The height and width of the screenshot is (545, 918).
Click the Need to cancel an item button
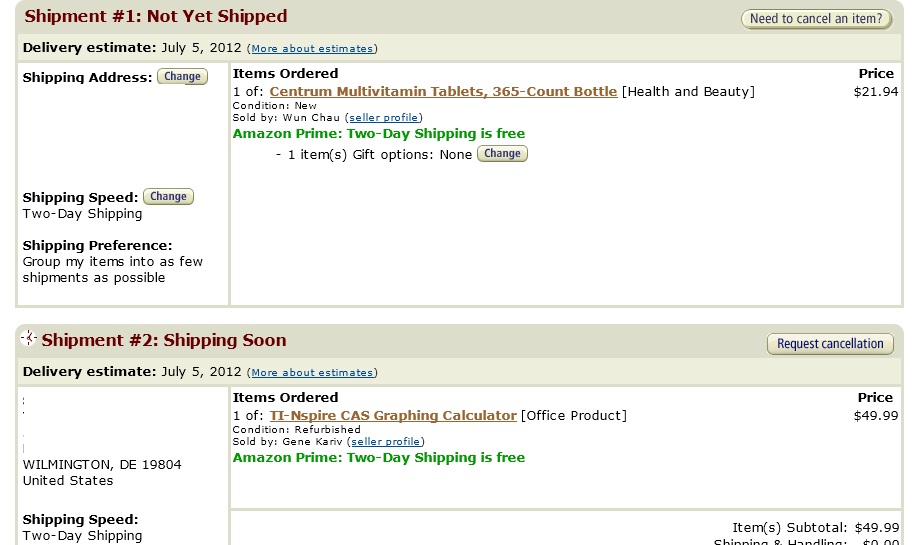[x=816, y=19]
